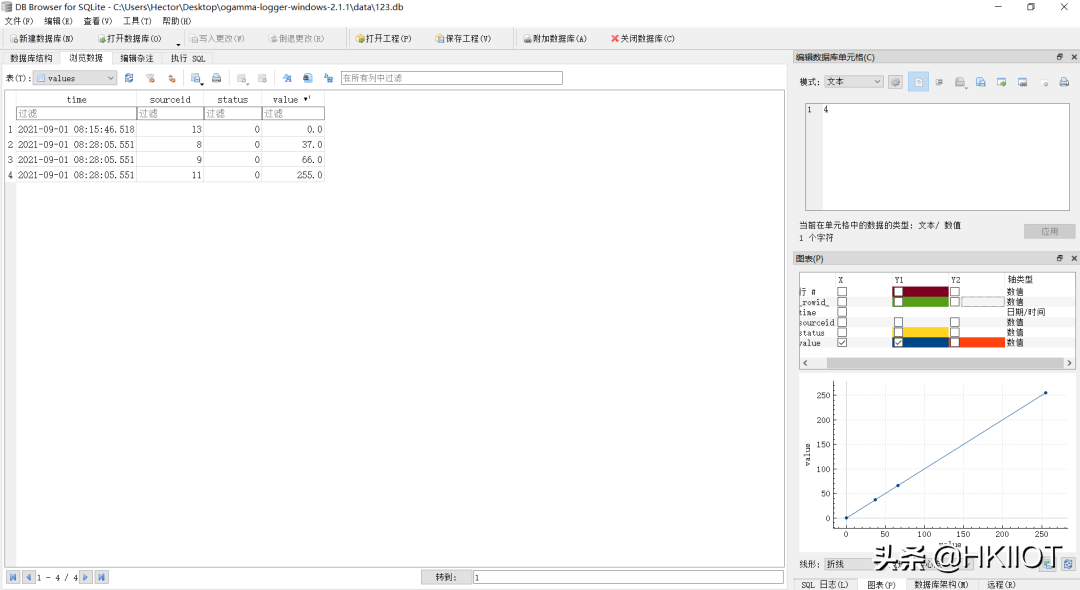This screenshot has width=1080, height=590.
Task: Switch to Remote (远程) bottom tab
Action: coord(1001,584)
